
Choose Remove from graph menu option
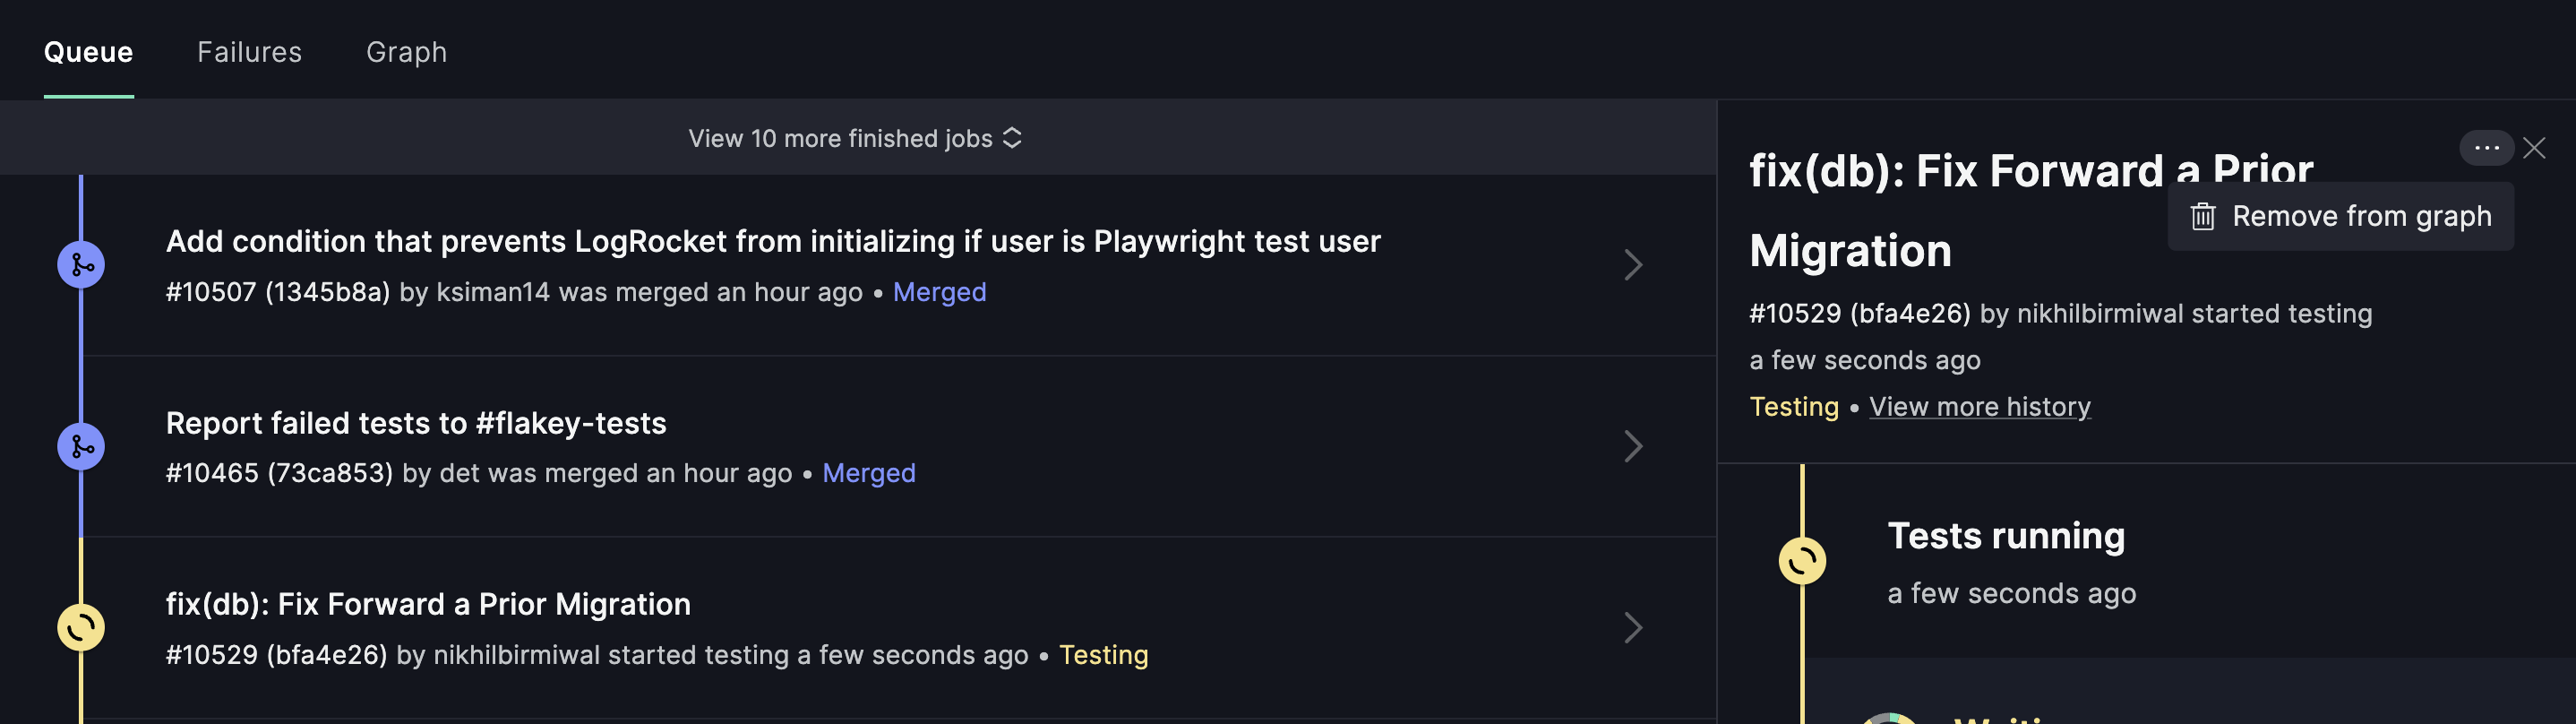coord(2360,216)
